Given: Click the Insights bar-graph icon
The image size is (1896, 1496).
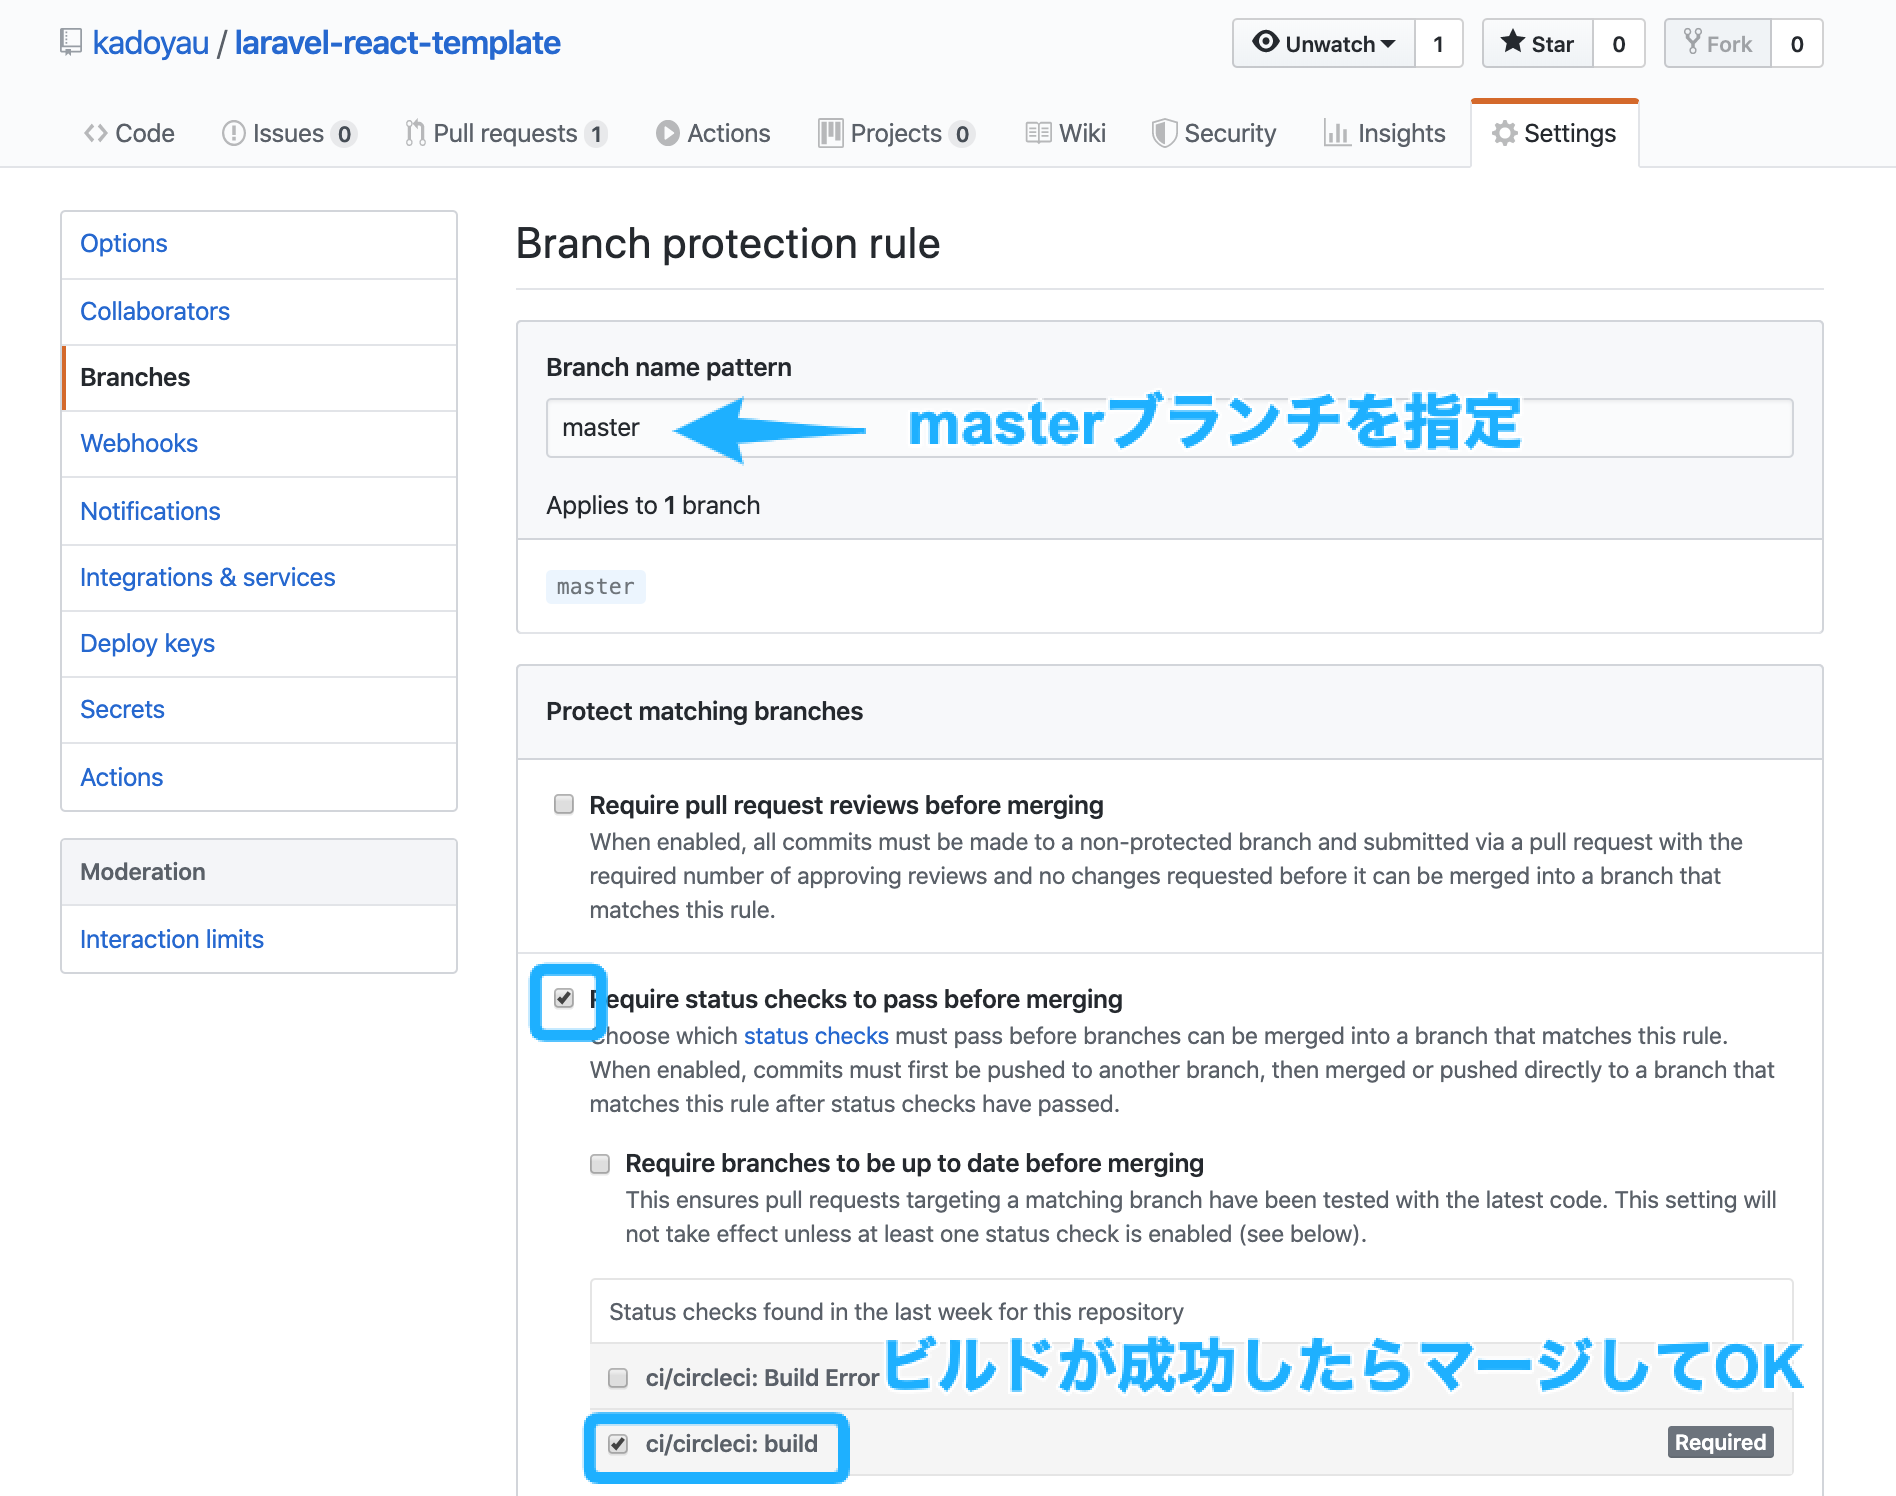Looking at the screenshot, I should coord(1337,133).
